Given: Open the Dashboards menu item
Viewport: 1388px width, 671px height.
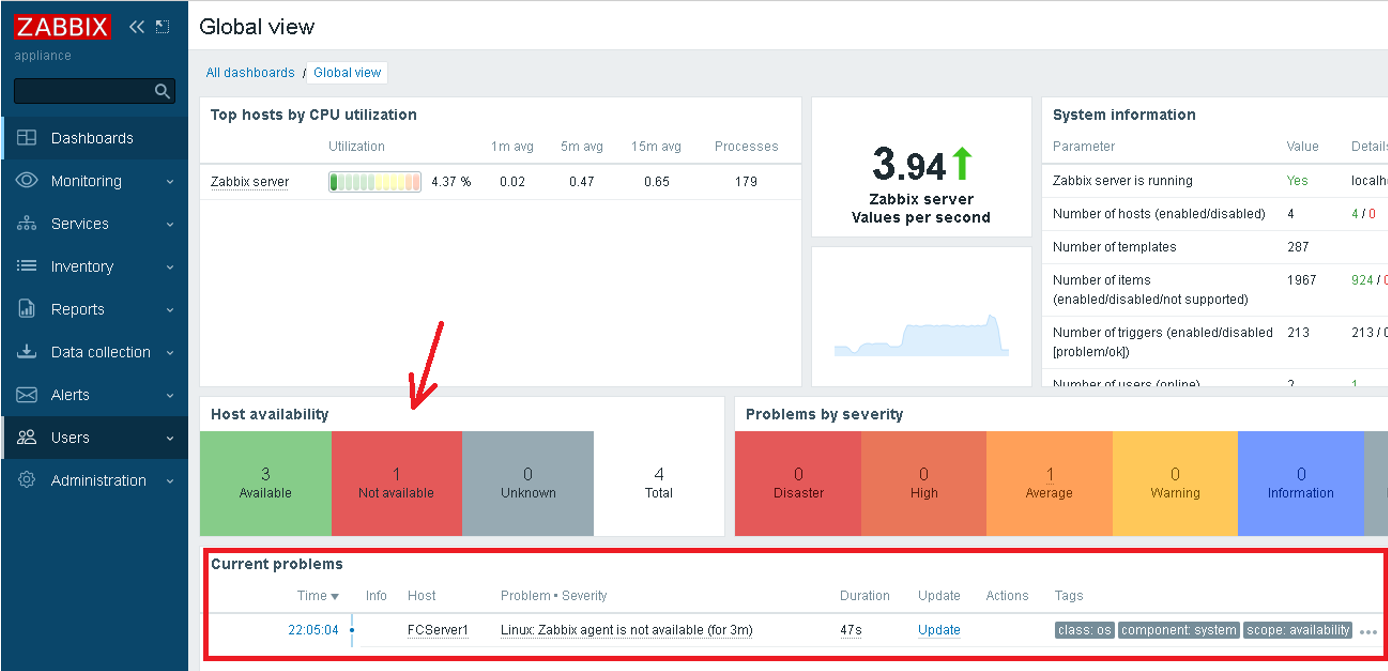Looking at the screenshot, I should pyautogui.click(x=94, y=138).
